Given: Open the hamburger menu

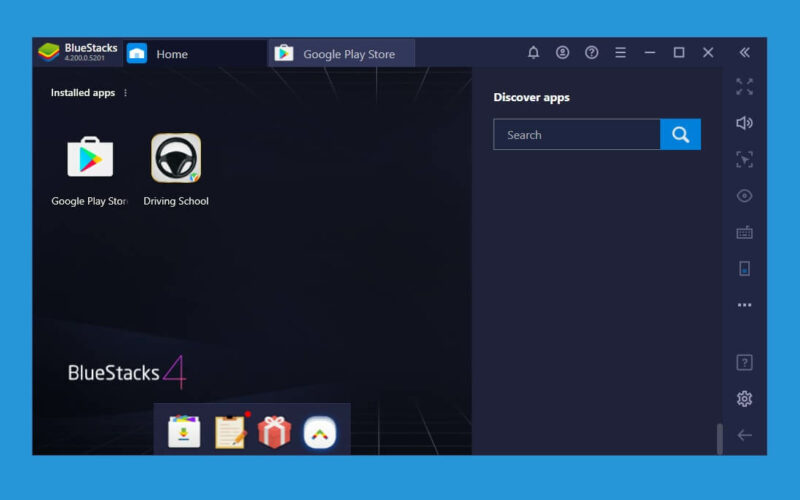Looking at the screenshot, I should click(620, 53).
